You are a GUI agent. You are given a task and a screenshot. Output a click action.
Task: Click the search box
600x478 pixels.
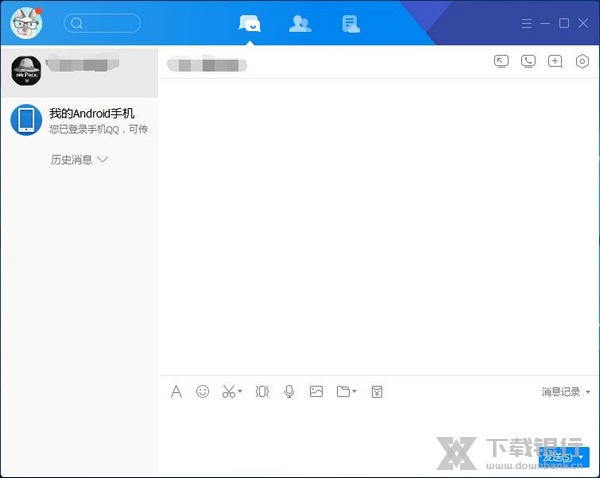(103, 23)
